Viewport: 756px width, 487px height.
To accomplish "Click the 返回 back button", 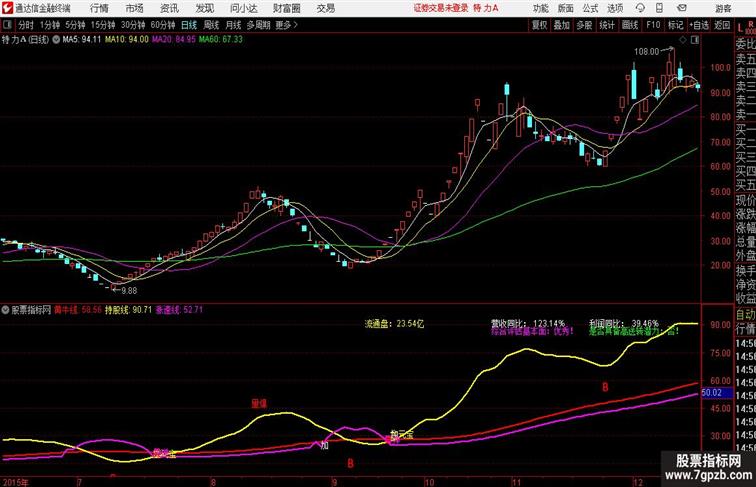I will click(x=722, y=25).
